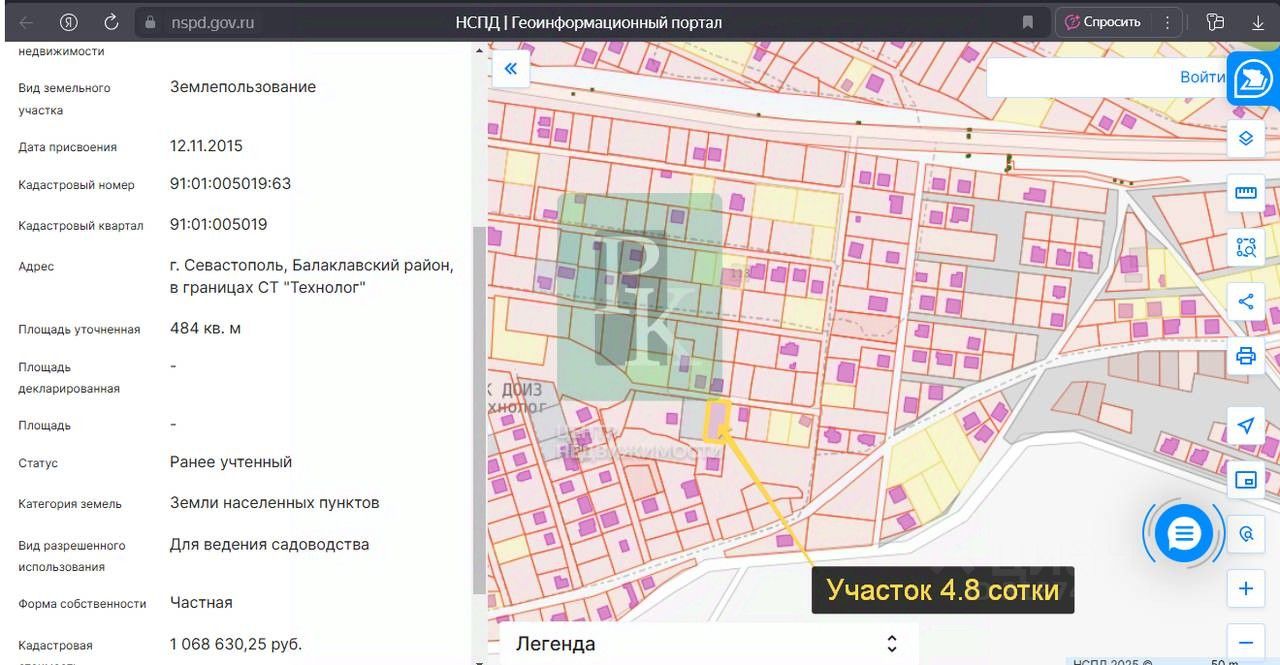
Task: Expand the Легенда legend panel
Action: 891,644
